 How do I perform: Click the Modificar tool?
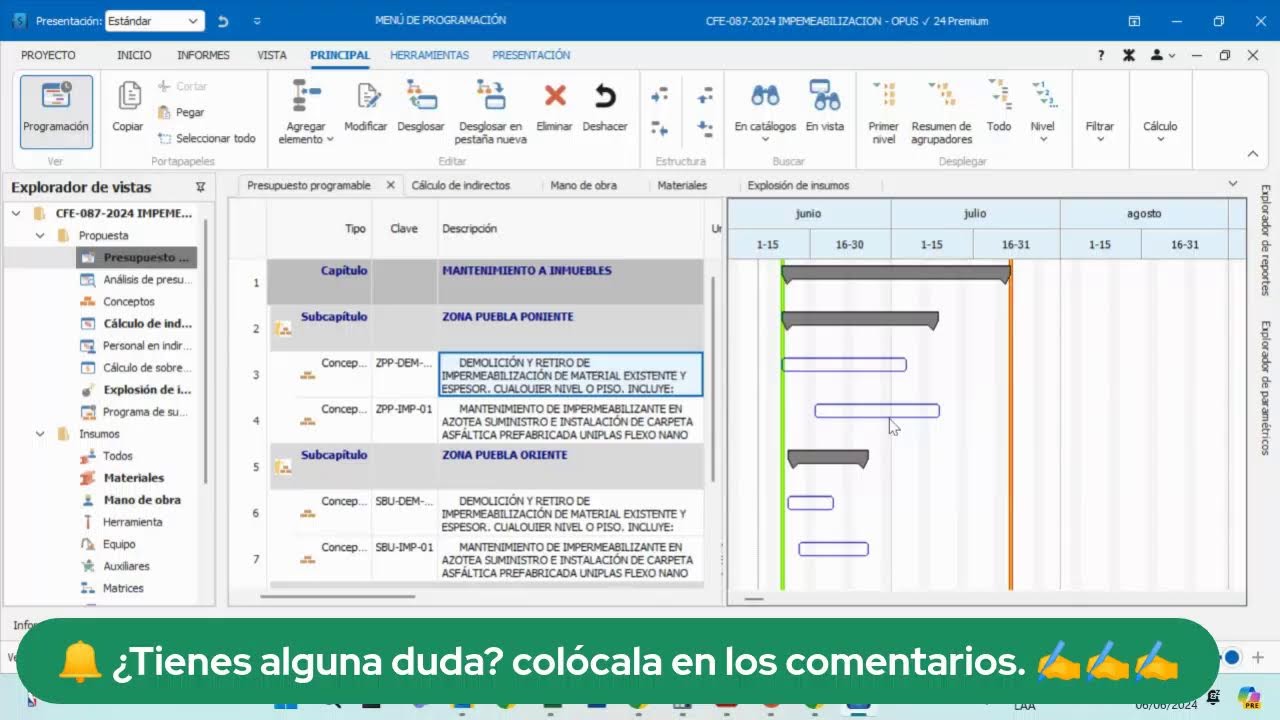coord(366,107)
